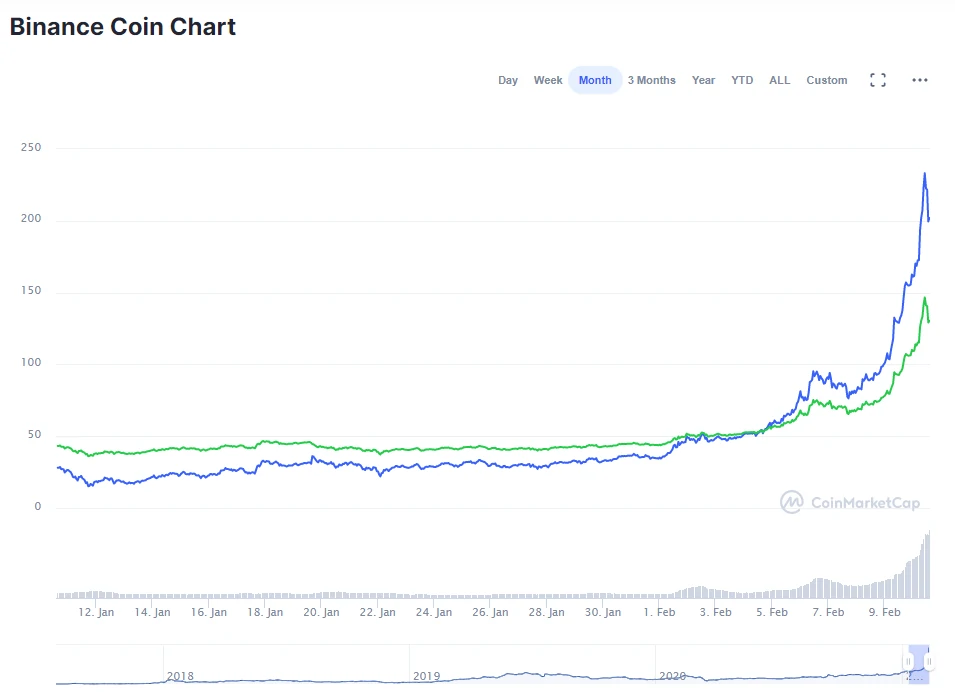This screenshot has height=692, width=955.
Task: Open the three-dot more options menu
Action: click(x=920, y=80)
